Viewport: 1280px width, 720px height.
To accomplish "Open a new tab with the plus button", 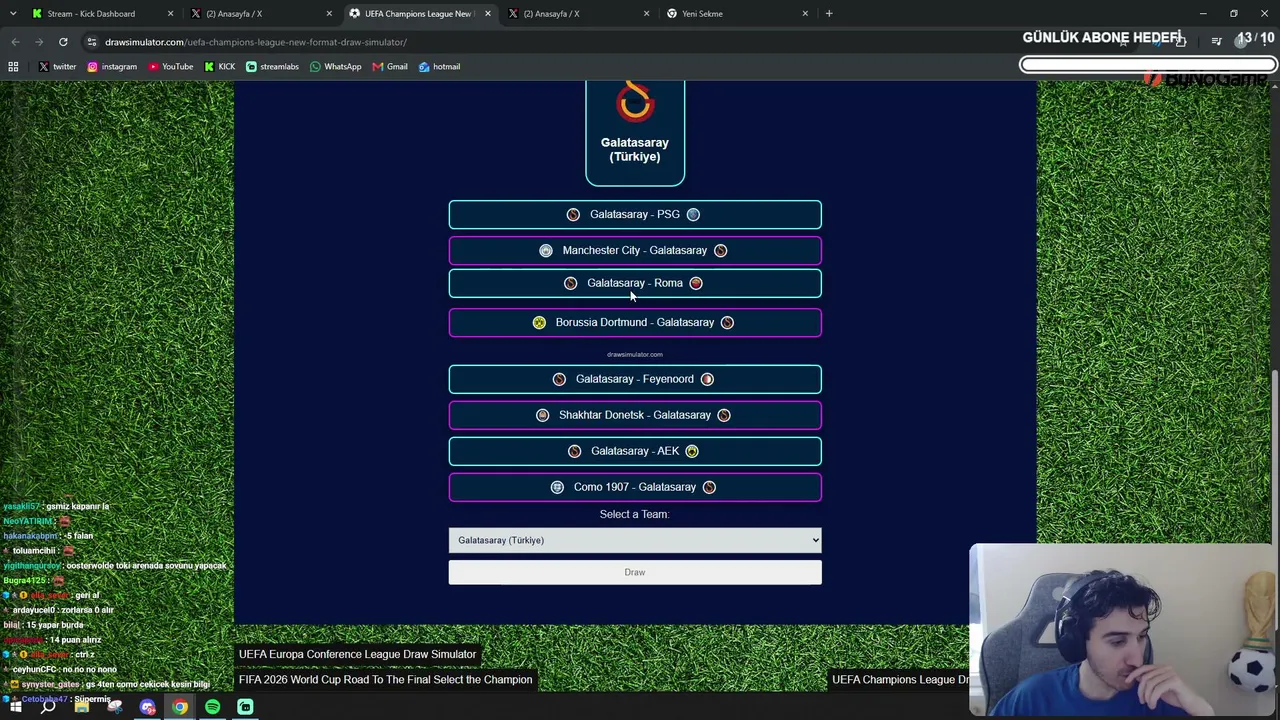I will click(x=829, y=13).
